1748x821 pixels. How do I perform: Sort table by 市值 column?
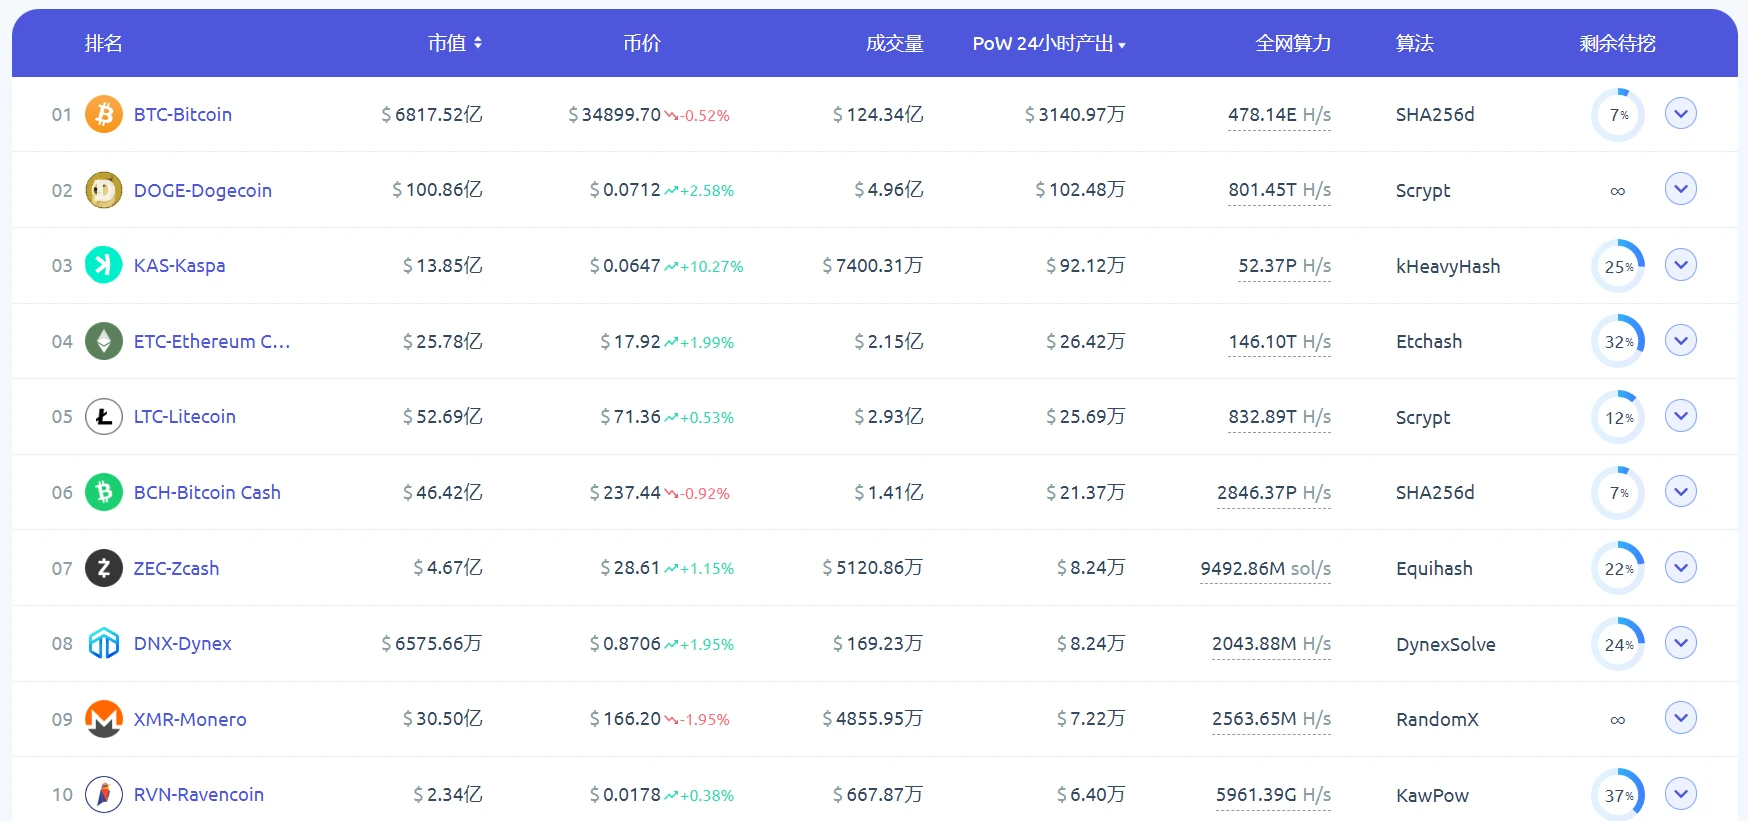pos(455,43)
